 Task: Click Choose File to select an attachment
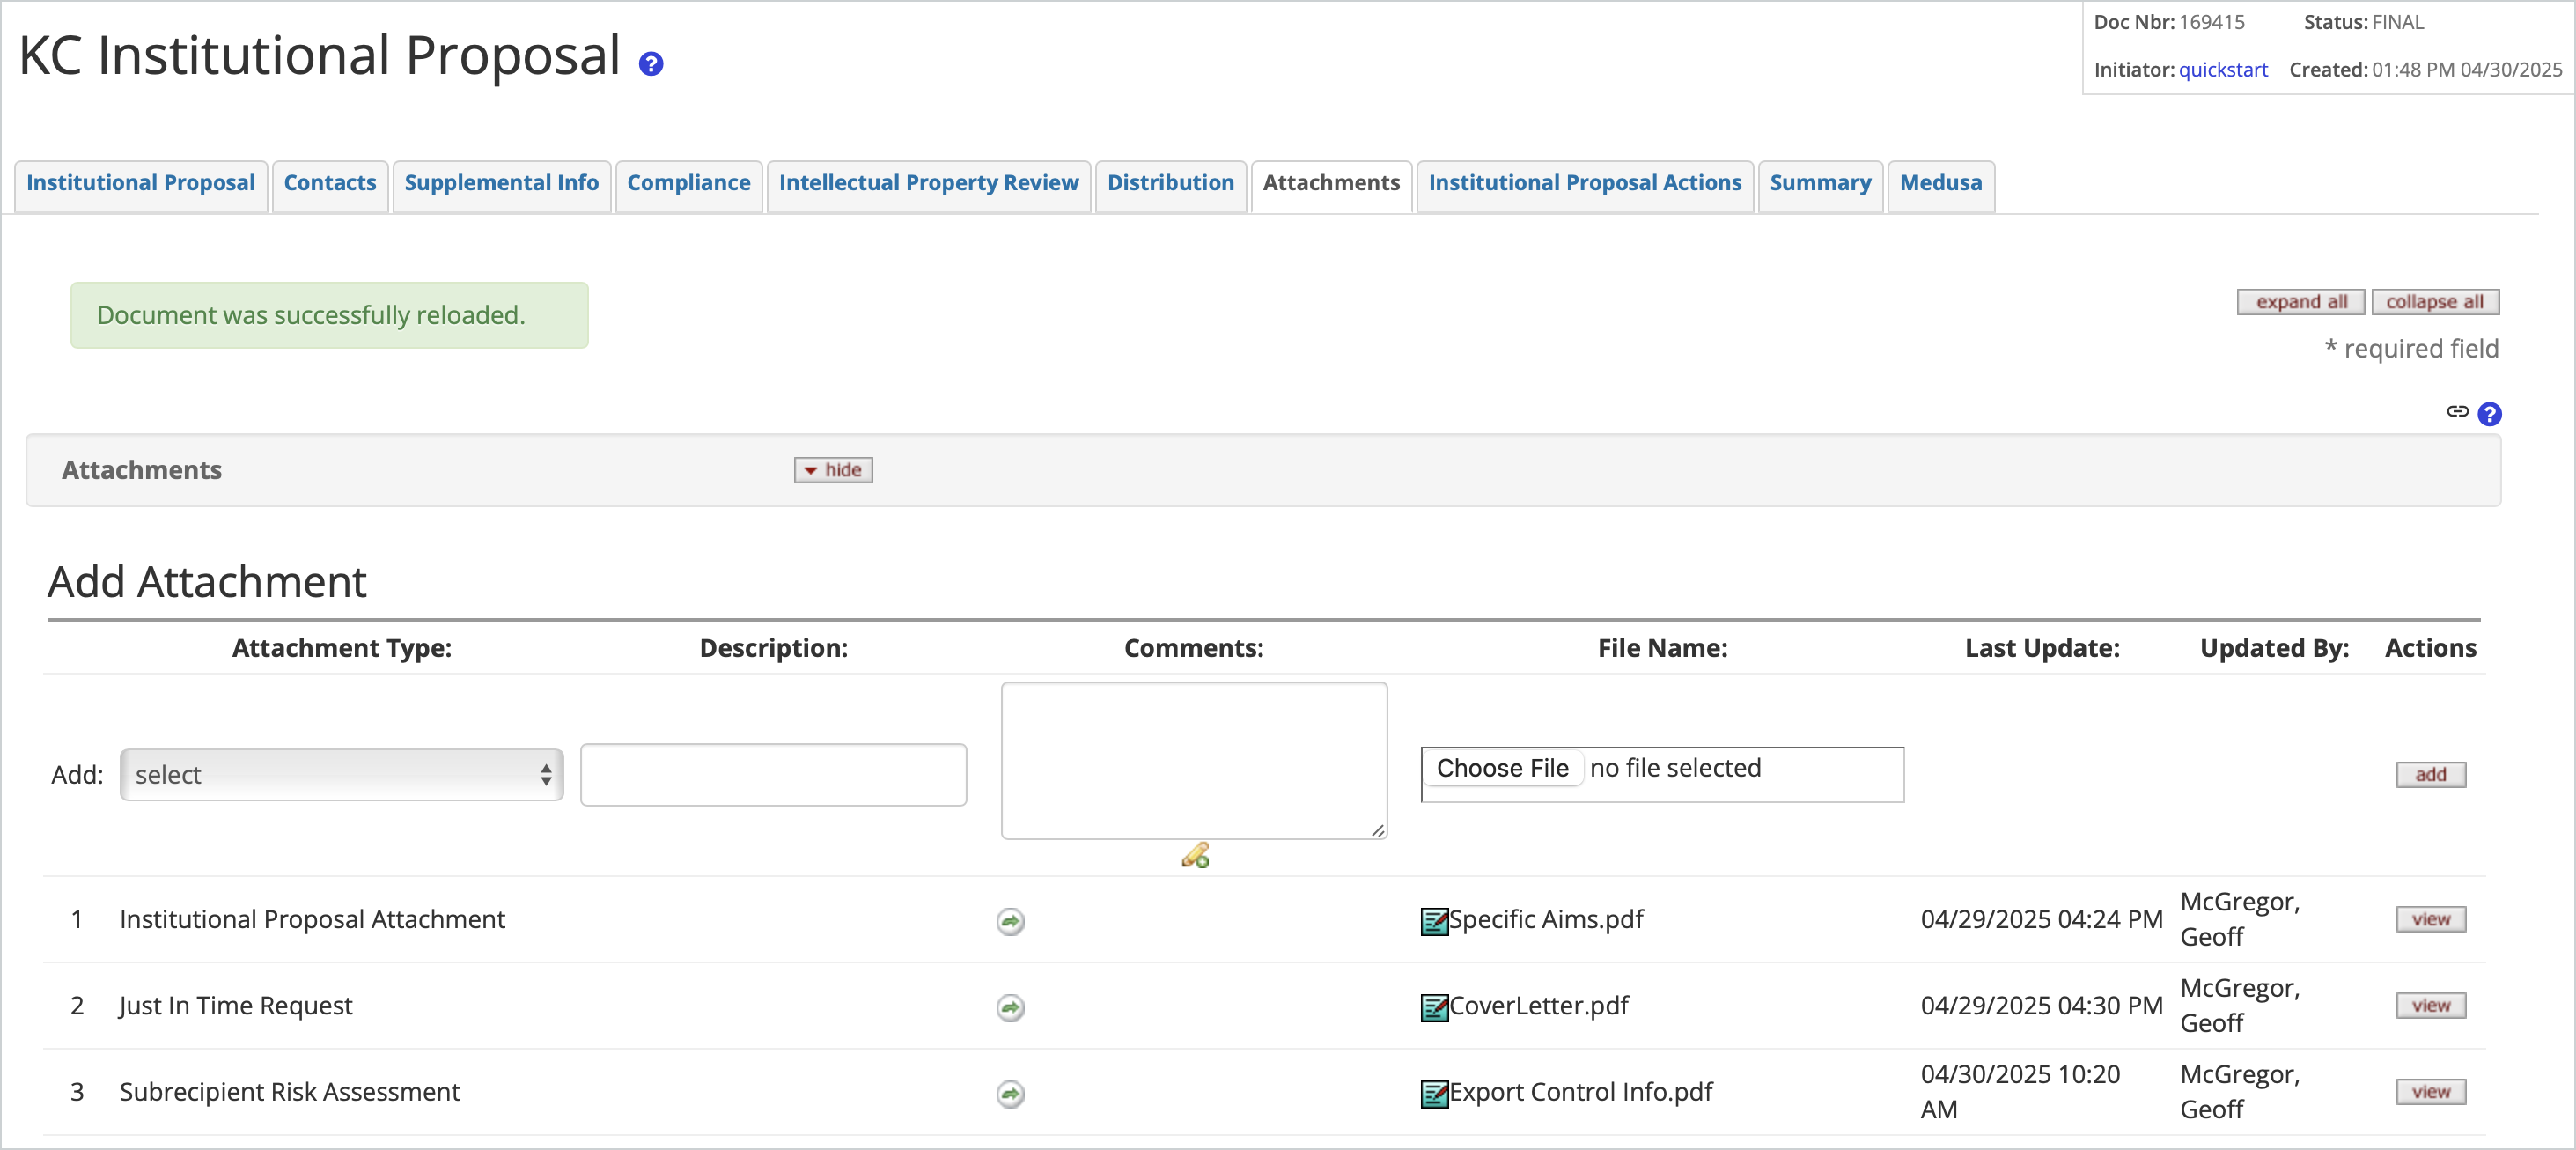pos(1503,768)
